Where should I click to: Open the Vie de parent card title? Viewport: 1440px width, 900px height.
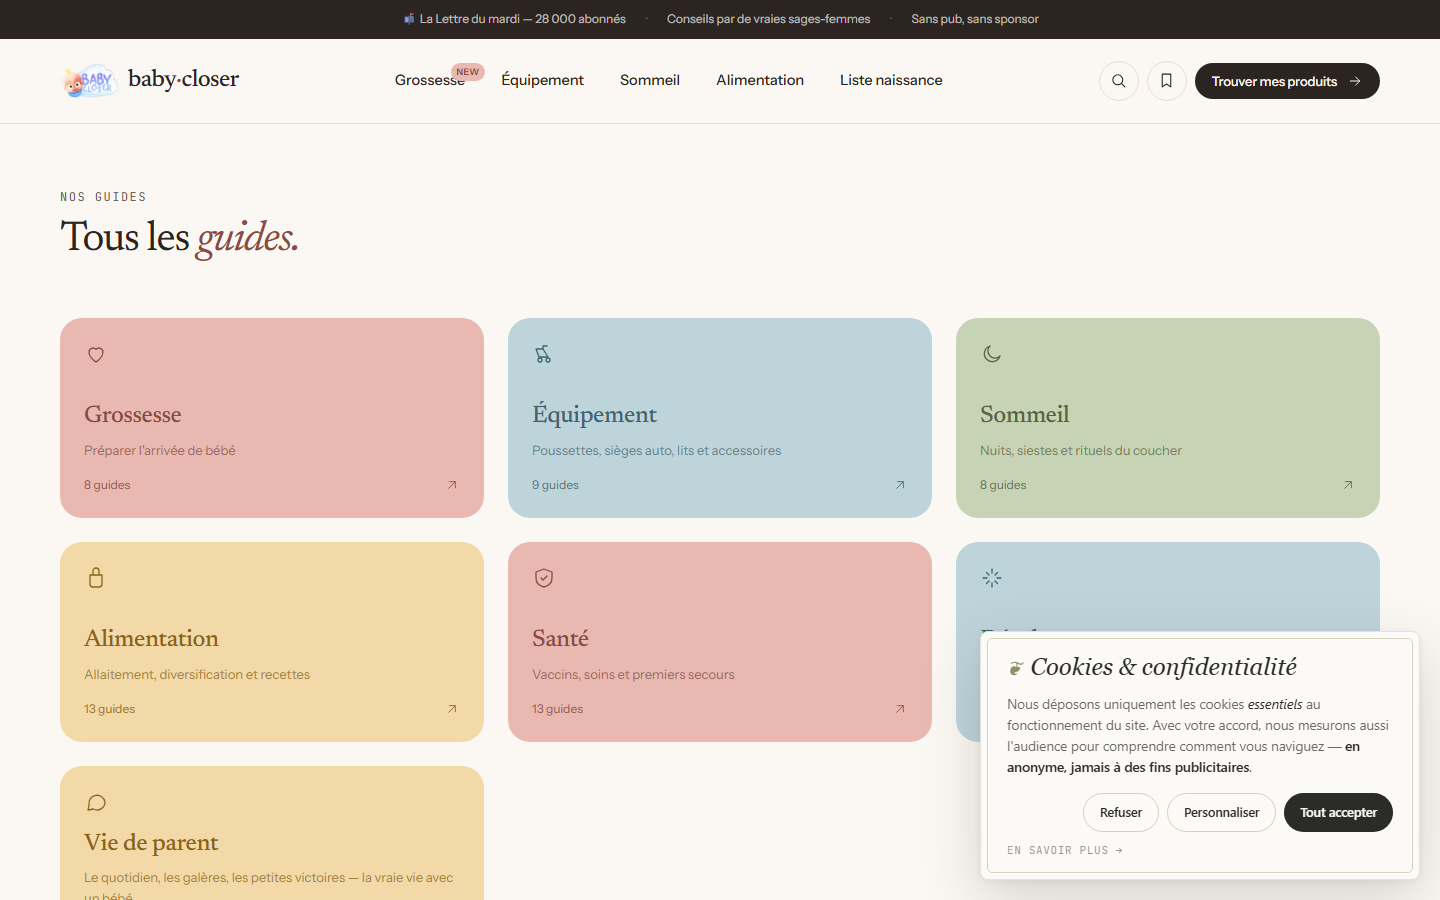151,842
